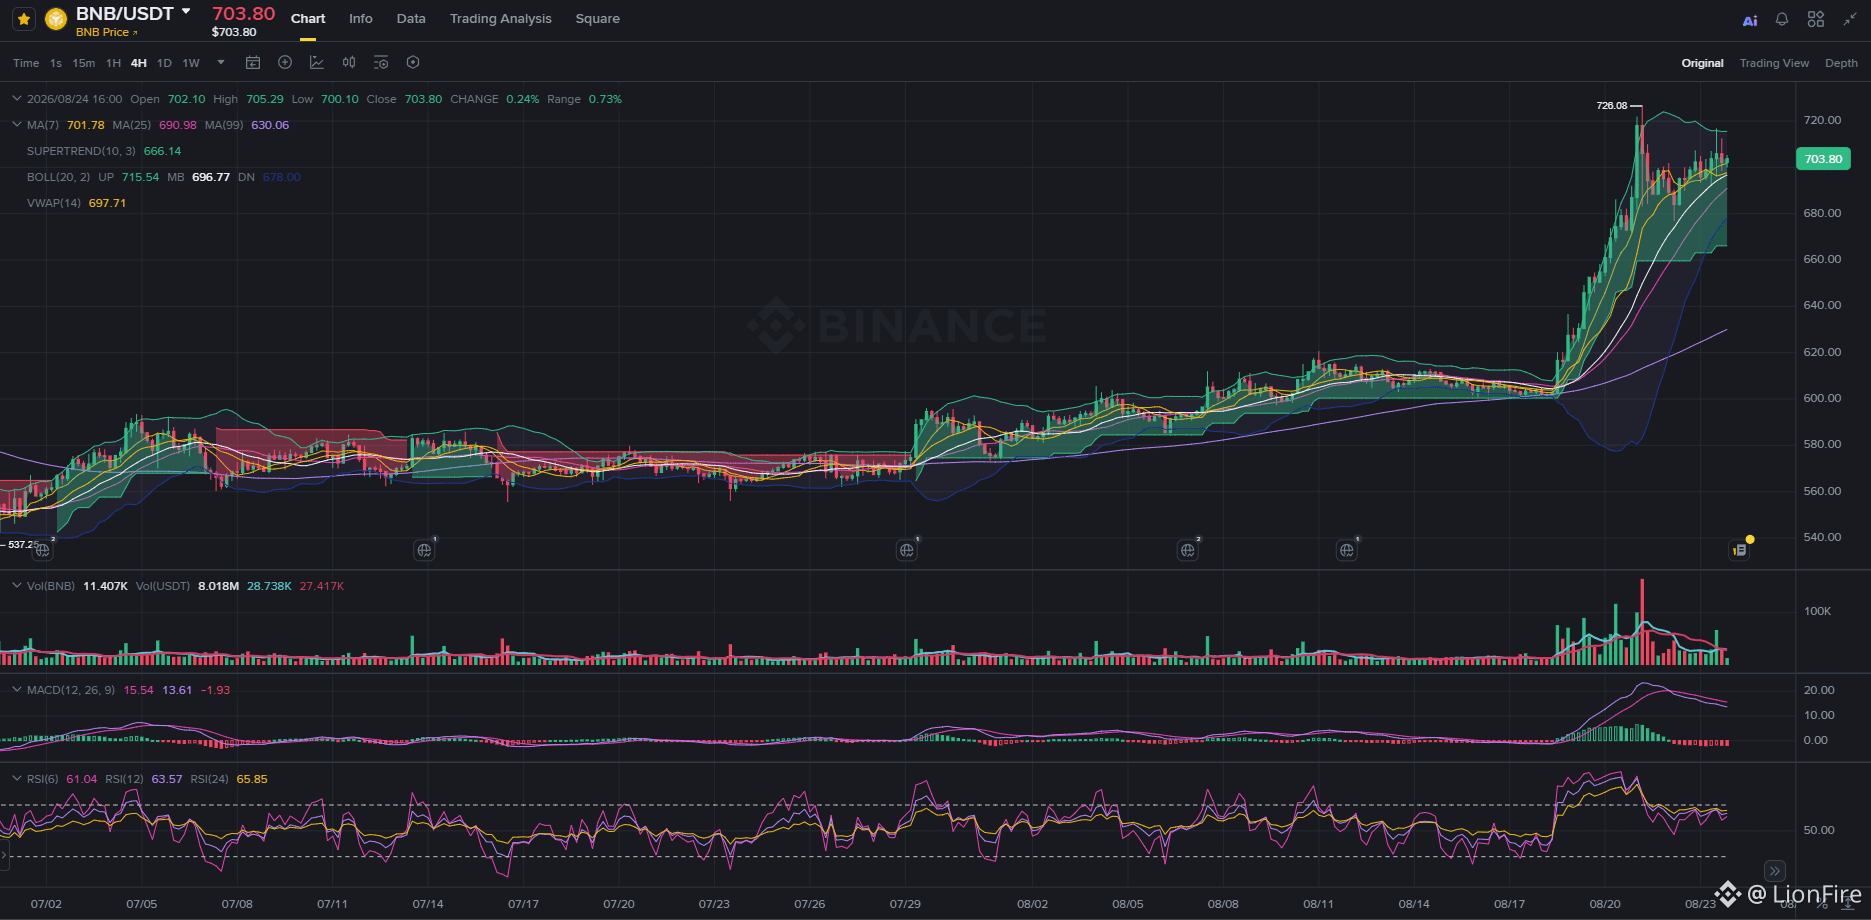Image resolution: width=1871 pixels, height=920 pixels.
Task: Expand the more time intervals dropdown
Action: (221, 62)
